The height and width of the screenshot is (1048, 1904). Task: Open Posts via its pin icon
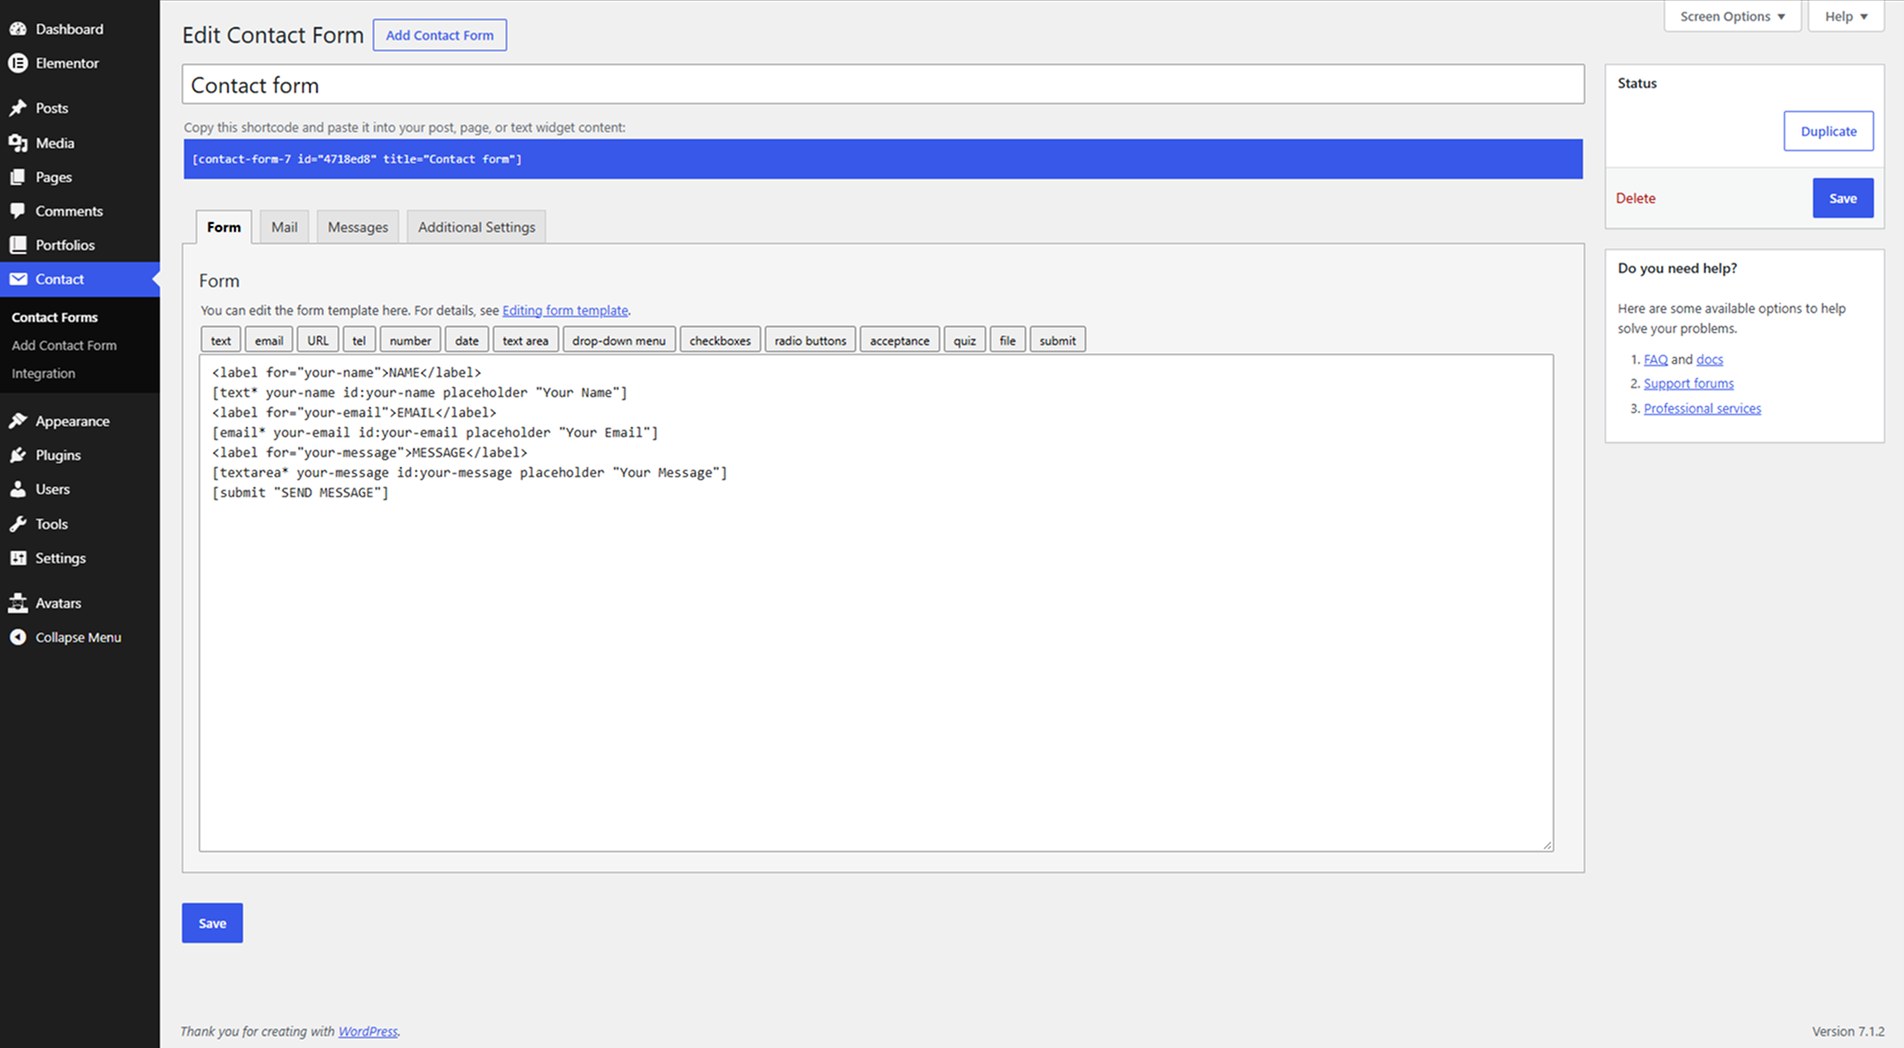click(x=18, y=108)
